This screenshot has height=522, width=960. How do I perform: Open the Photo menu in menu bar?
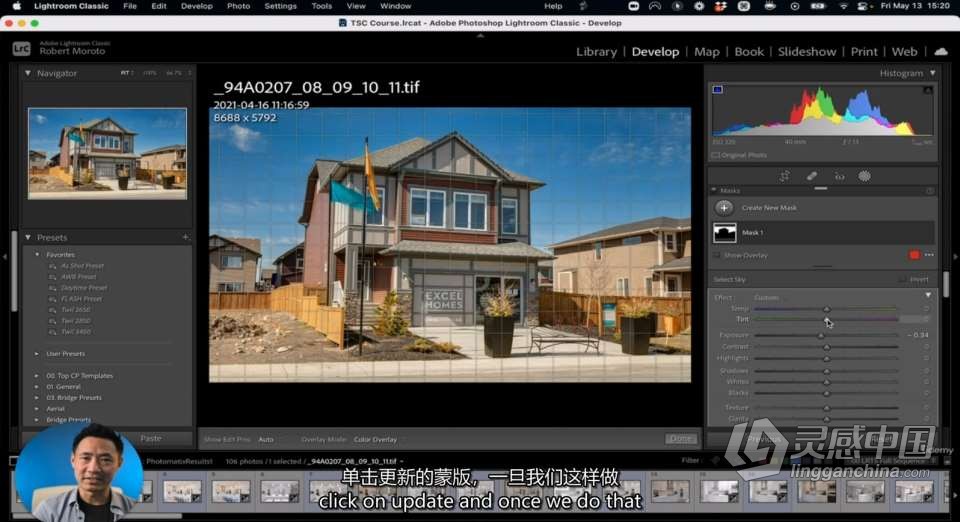[x=238, y=6]
